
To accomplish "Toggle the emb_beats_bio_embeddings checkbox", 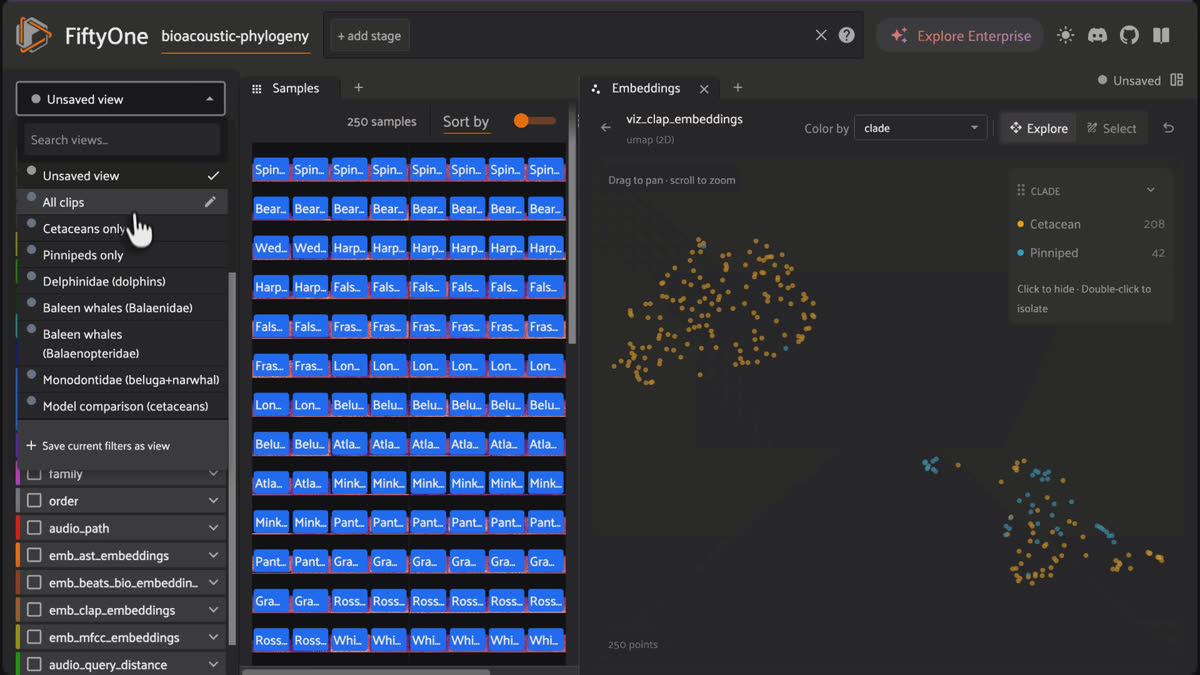I will pos(34,583).
